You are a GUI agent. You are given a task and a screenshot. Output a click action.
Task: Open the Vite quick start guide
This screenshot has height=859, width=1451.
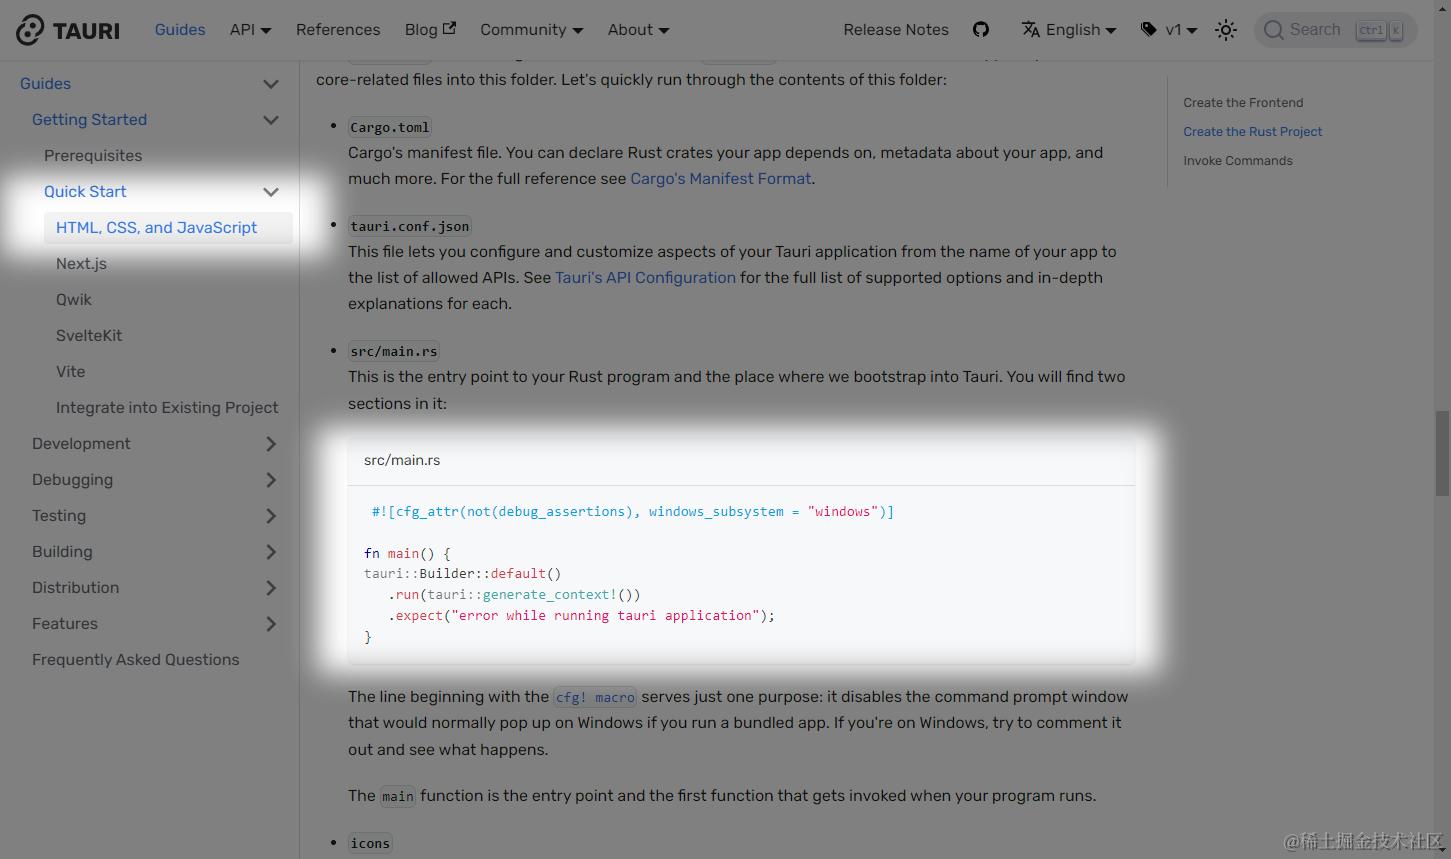tap(71, 372)
